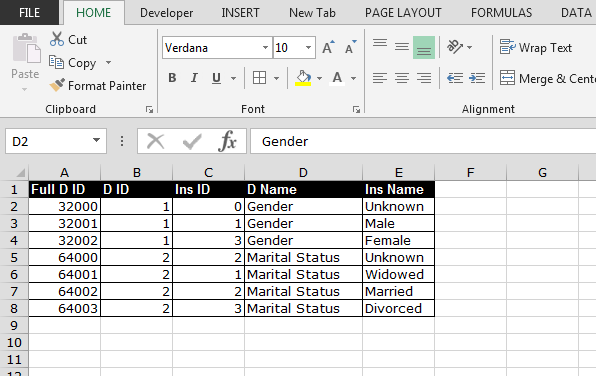Switch to the PAGE LAYOUT tab
596x376 pixels.
(403, 13)
